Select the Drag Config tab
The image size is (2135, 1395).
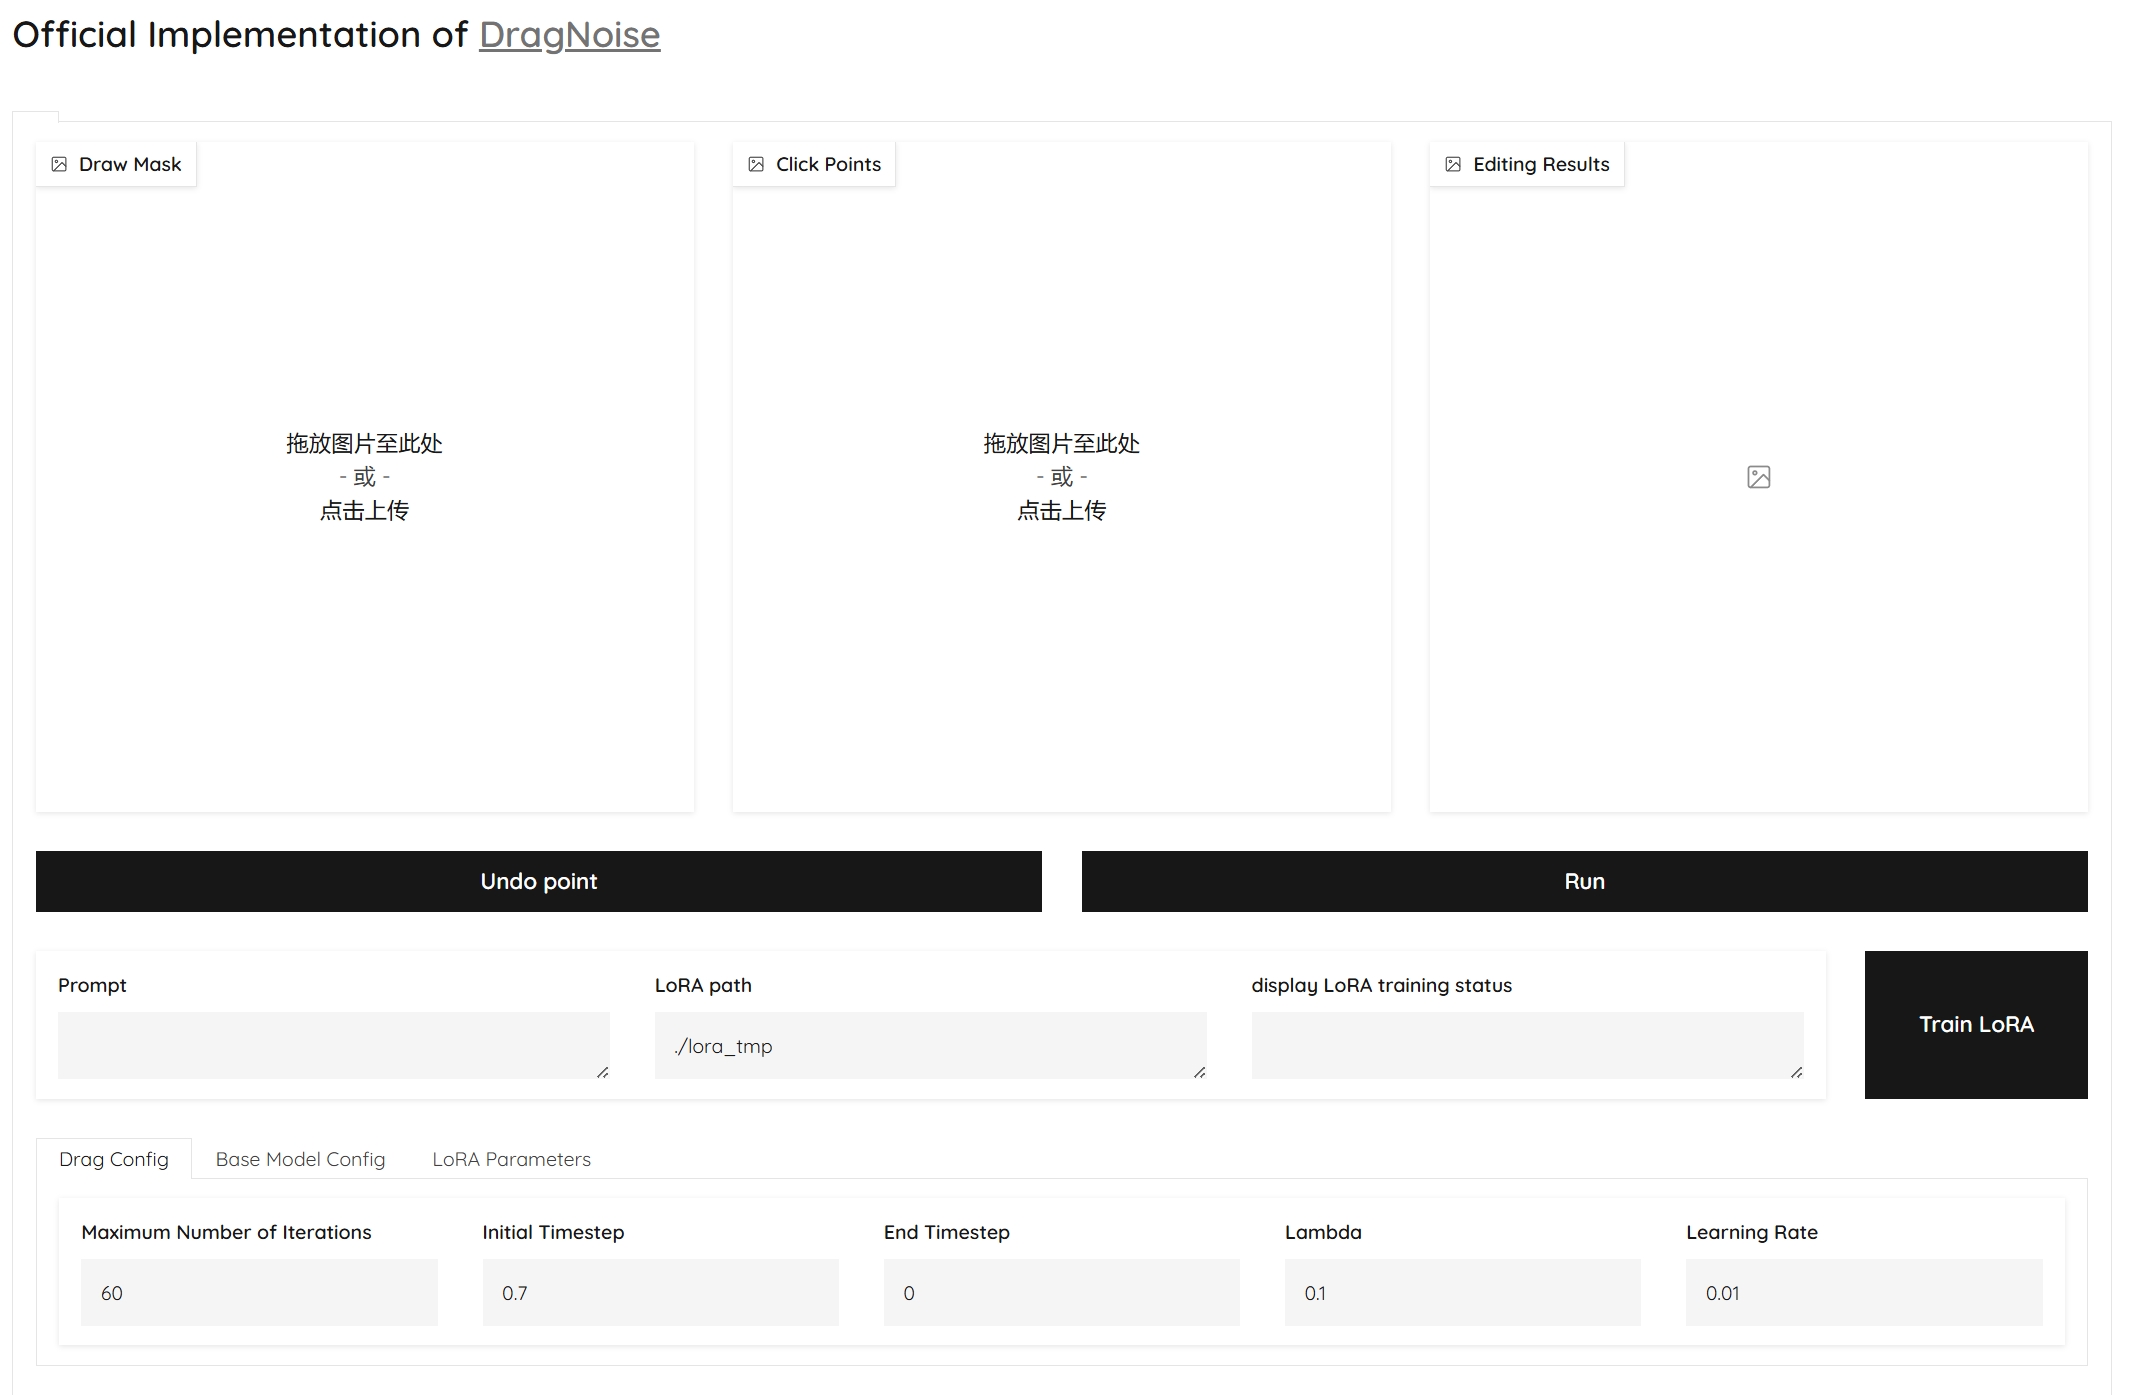click(113, 1159)
